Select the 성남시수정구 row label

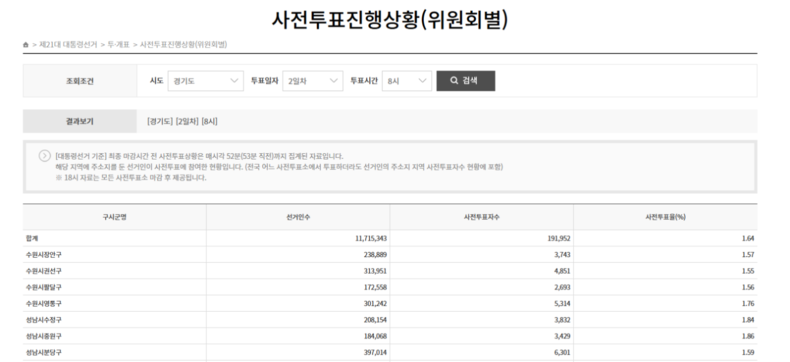pyautogui.click(x=44, y=320)
